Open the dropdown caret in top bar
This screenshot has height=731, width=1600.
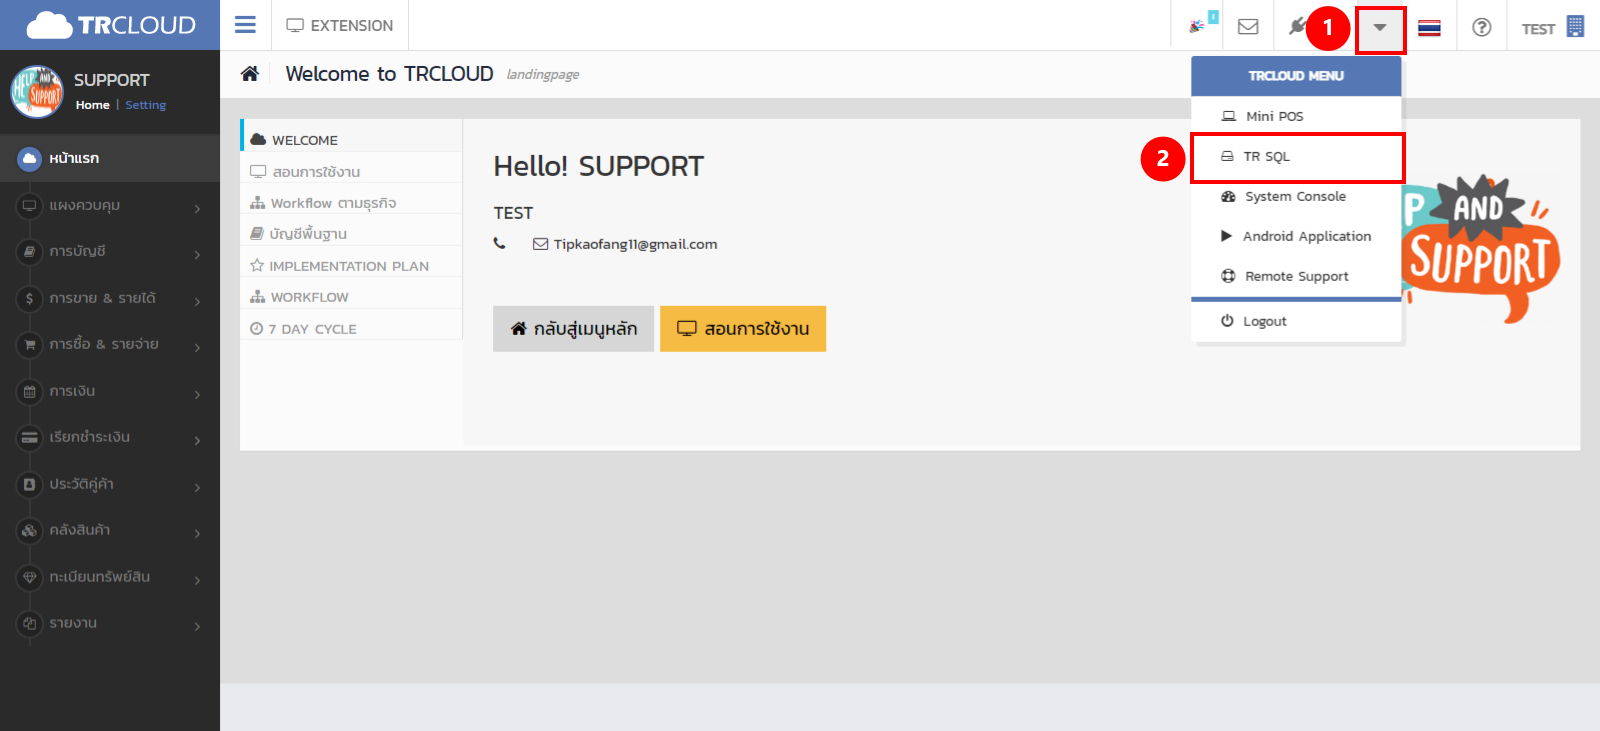pos(1380,27)
